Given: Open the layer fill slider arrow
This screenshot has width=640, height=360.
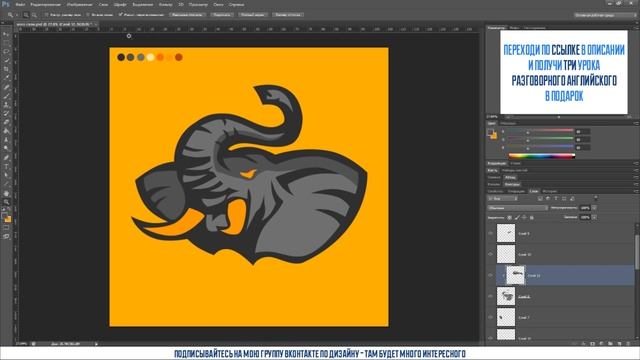Looking at the screenshot, I should tap(594, 218).
